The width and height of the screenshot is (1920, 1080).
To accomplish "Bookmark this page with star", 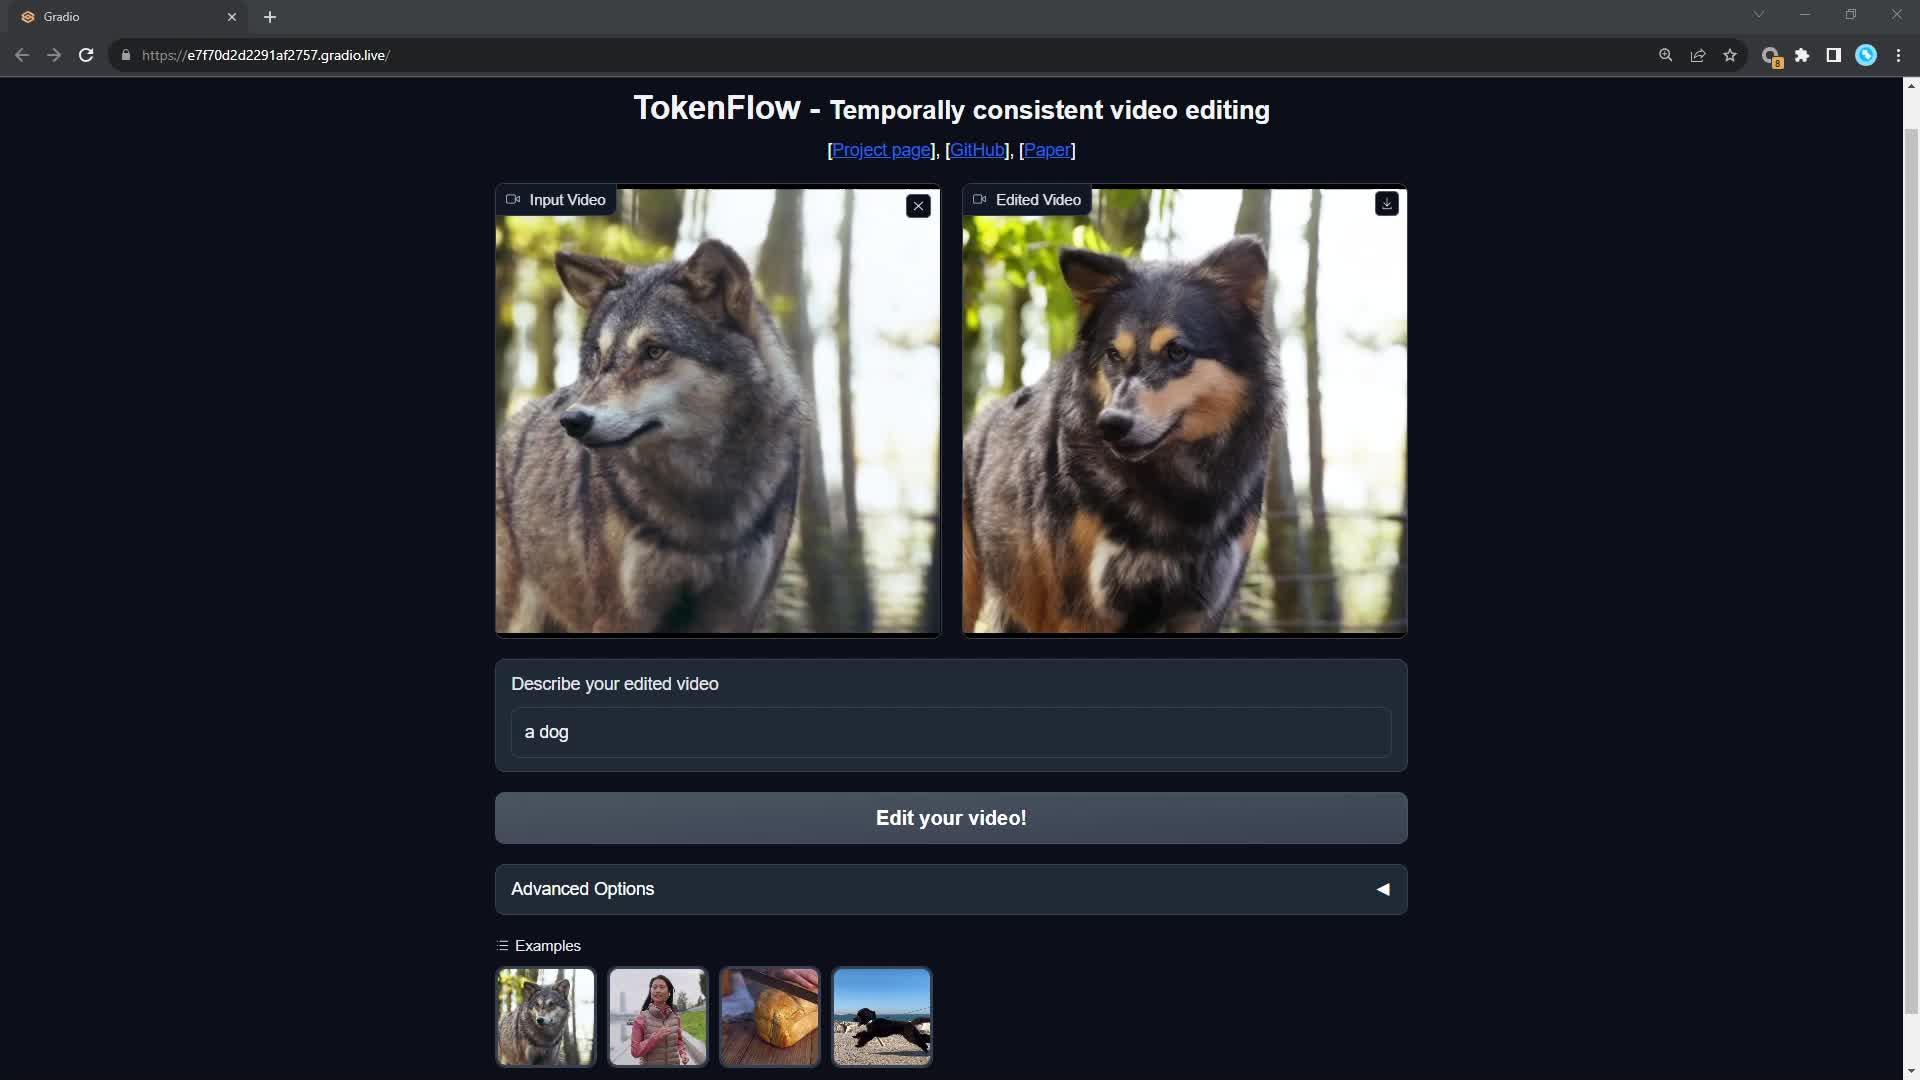I will (1730, 55).
